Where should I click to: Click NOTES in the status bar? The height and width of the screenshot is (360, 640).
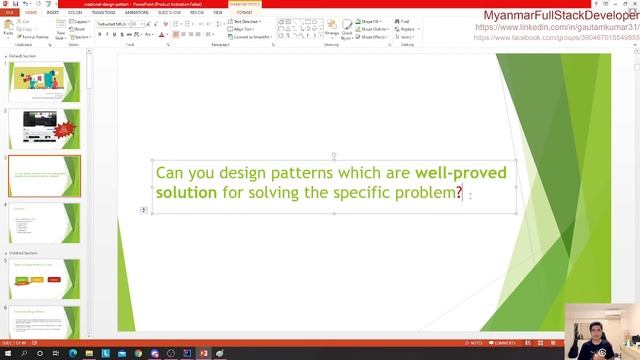[x=474, y=343]
